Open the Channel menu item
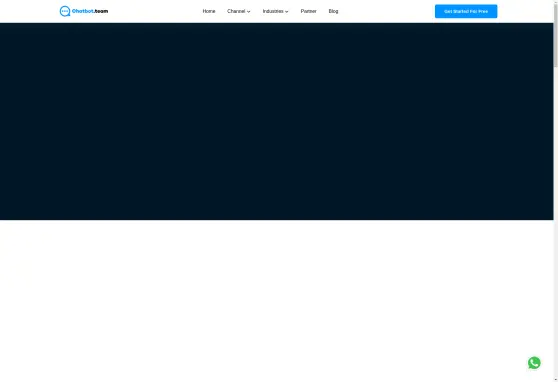 click(x=236, y=11)
